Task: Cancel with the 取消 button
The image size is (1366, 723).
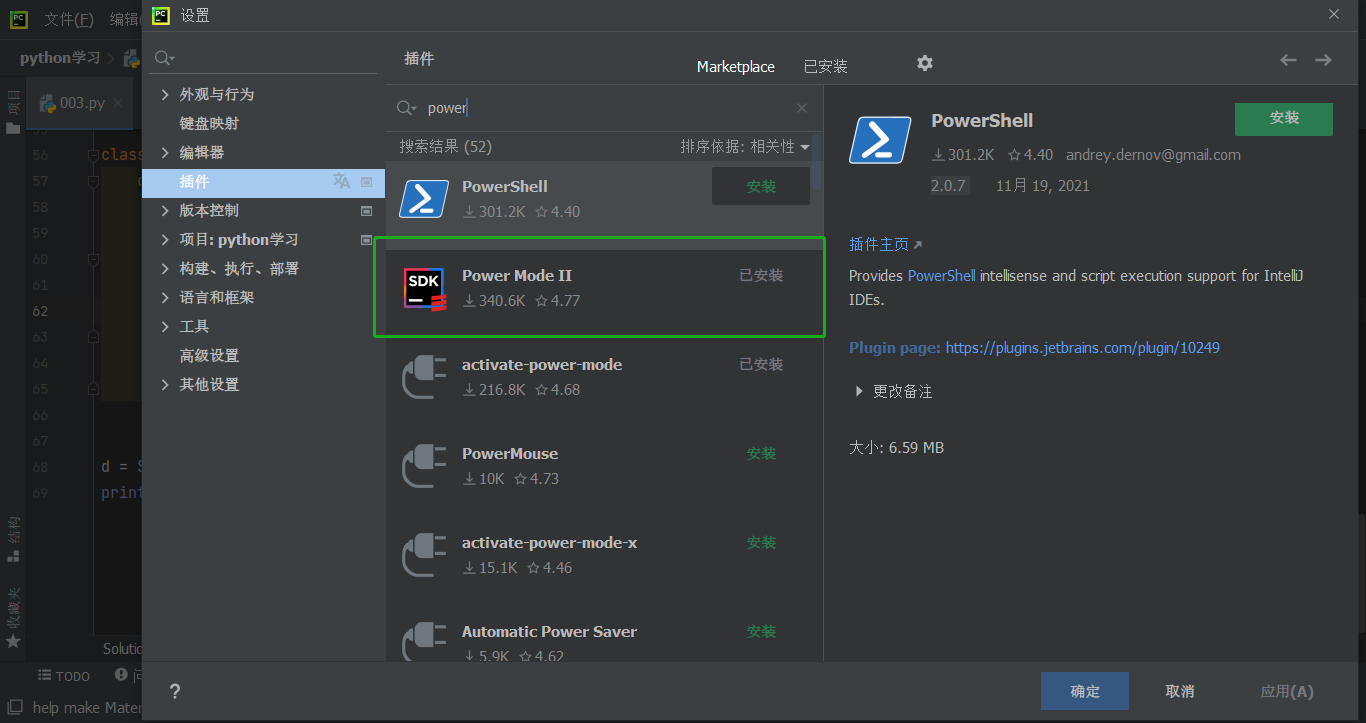Action: [x=1180, y=691]
